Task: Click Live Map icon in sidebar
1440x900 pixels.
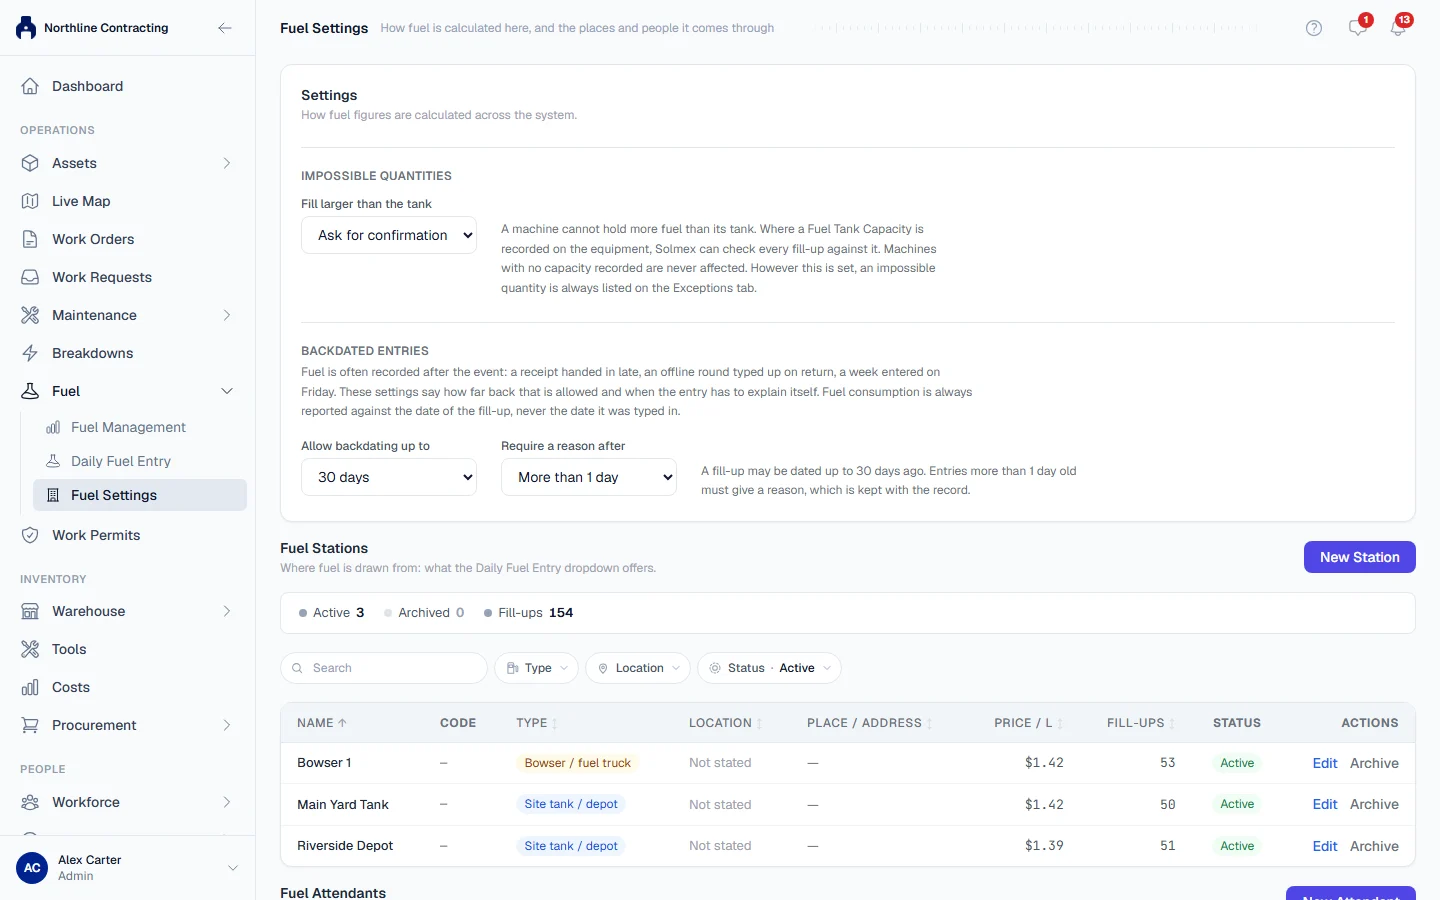Action: 30,201
